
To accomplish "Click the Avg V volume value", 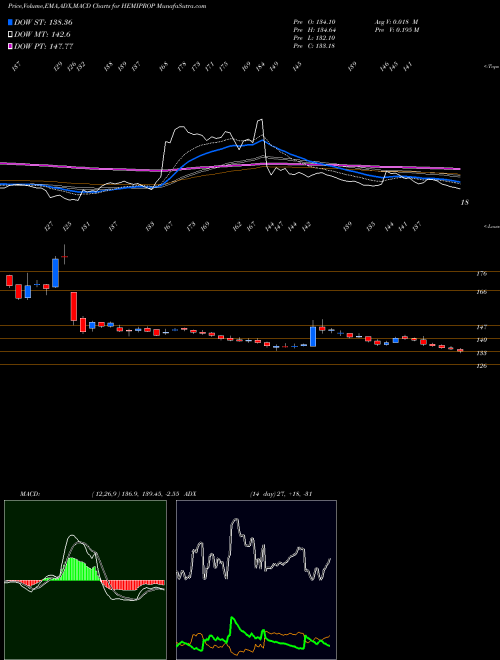I will pyautogui.click(x=407, y=22).
